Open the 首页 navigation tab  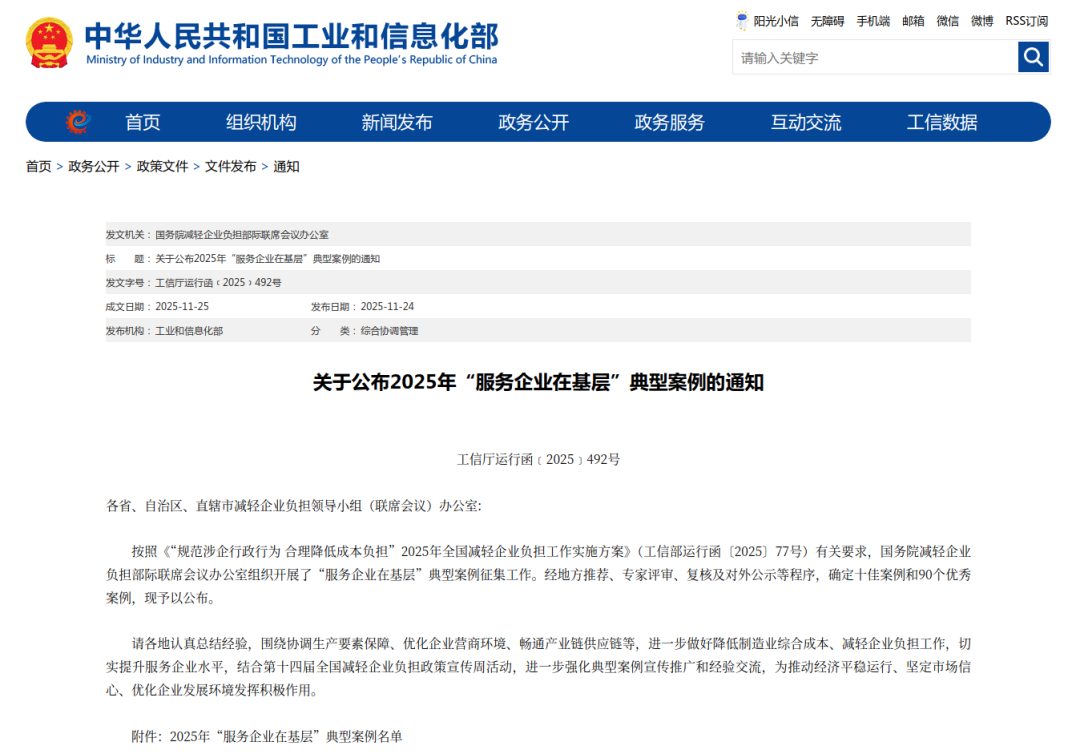point(142,122)
